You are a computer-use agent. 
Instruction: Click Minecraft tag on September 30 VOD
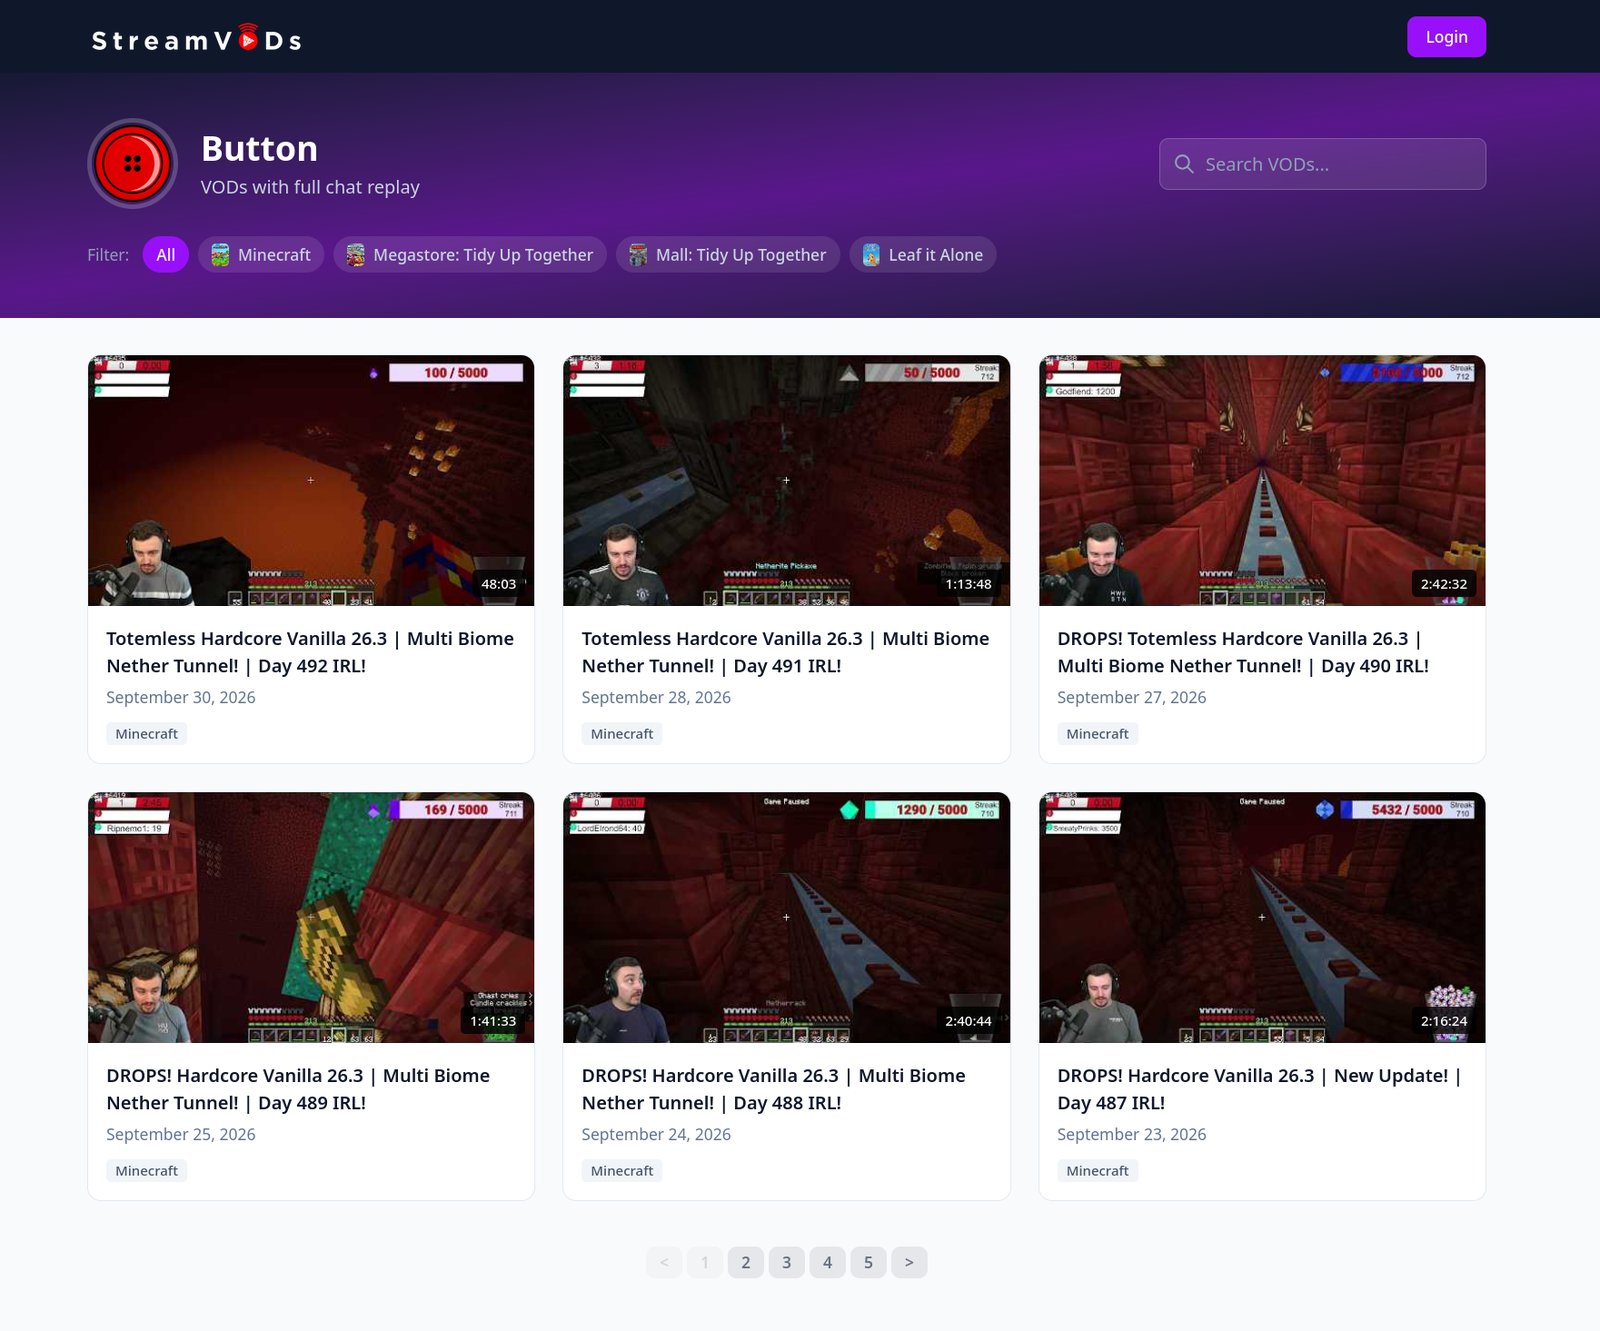pyautogui.click(x=147, y=734)
